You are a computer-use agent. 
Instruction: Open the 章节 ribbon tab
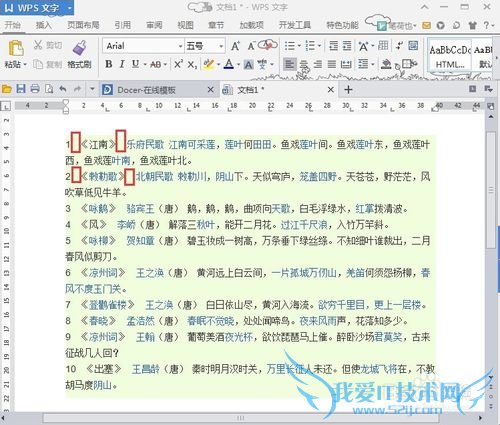[216, 25]
